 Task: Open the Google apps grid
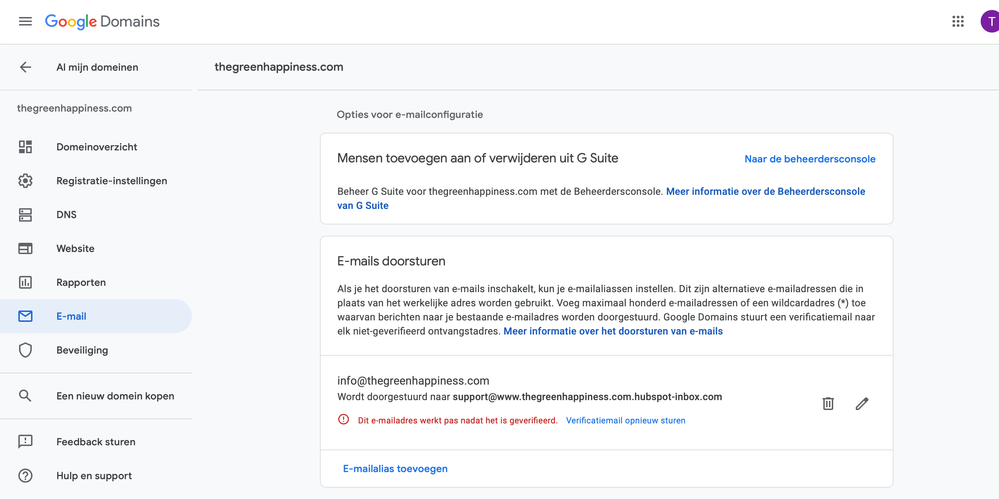click(x=958, y=22)
